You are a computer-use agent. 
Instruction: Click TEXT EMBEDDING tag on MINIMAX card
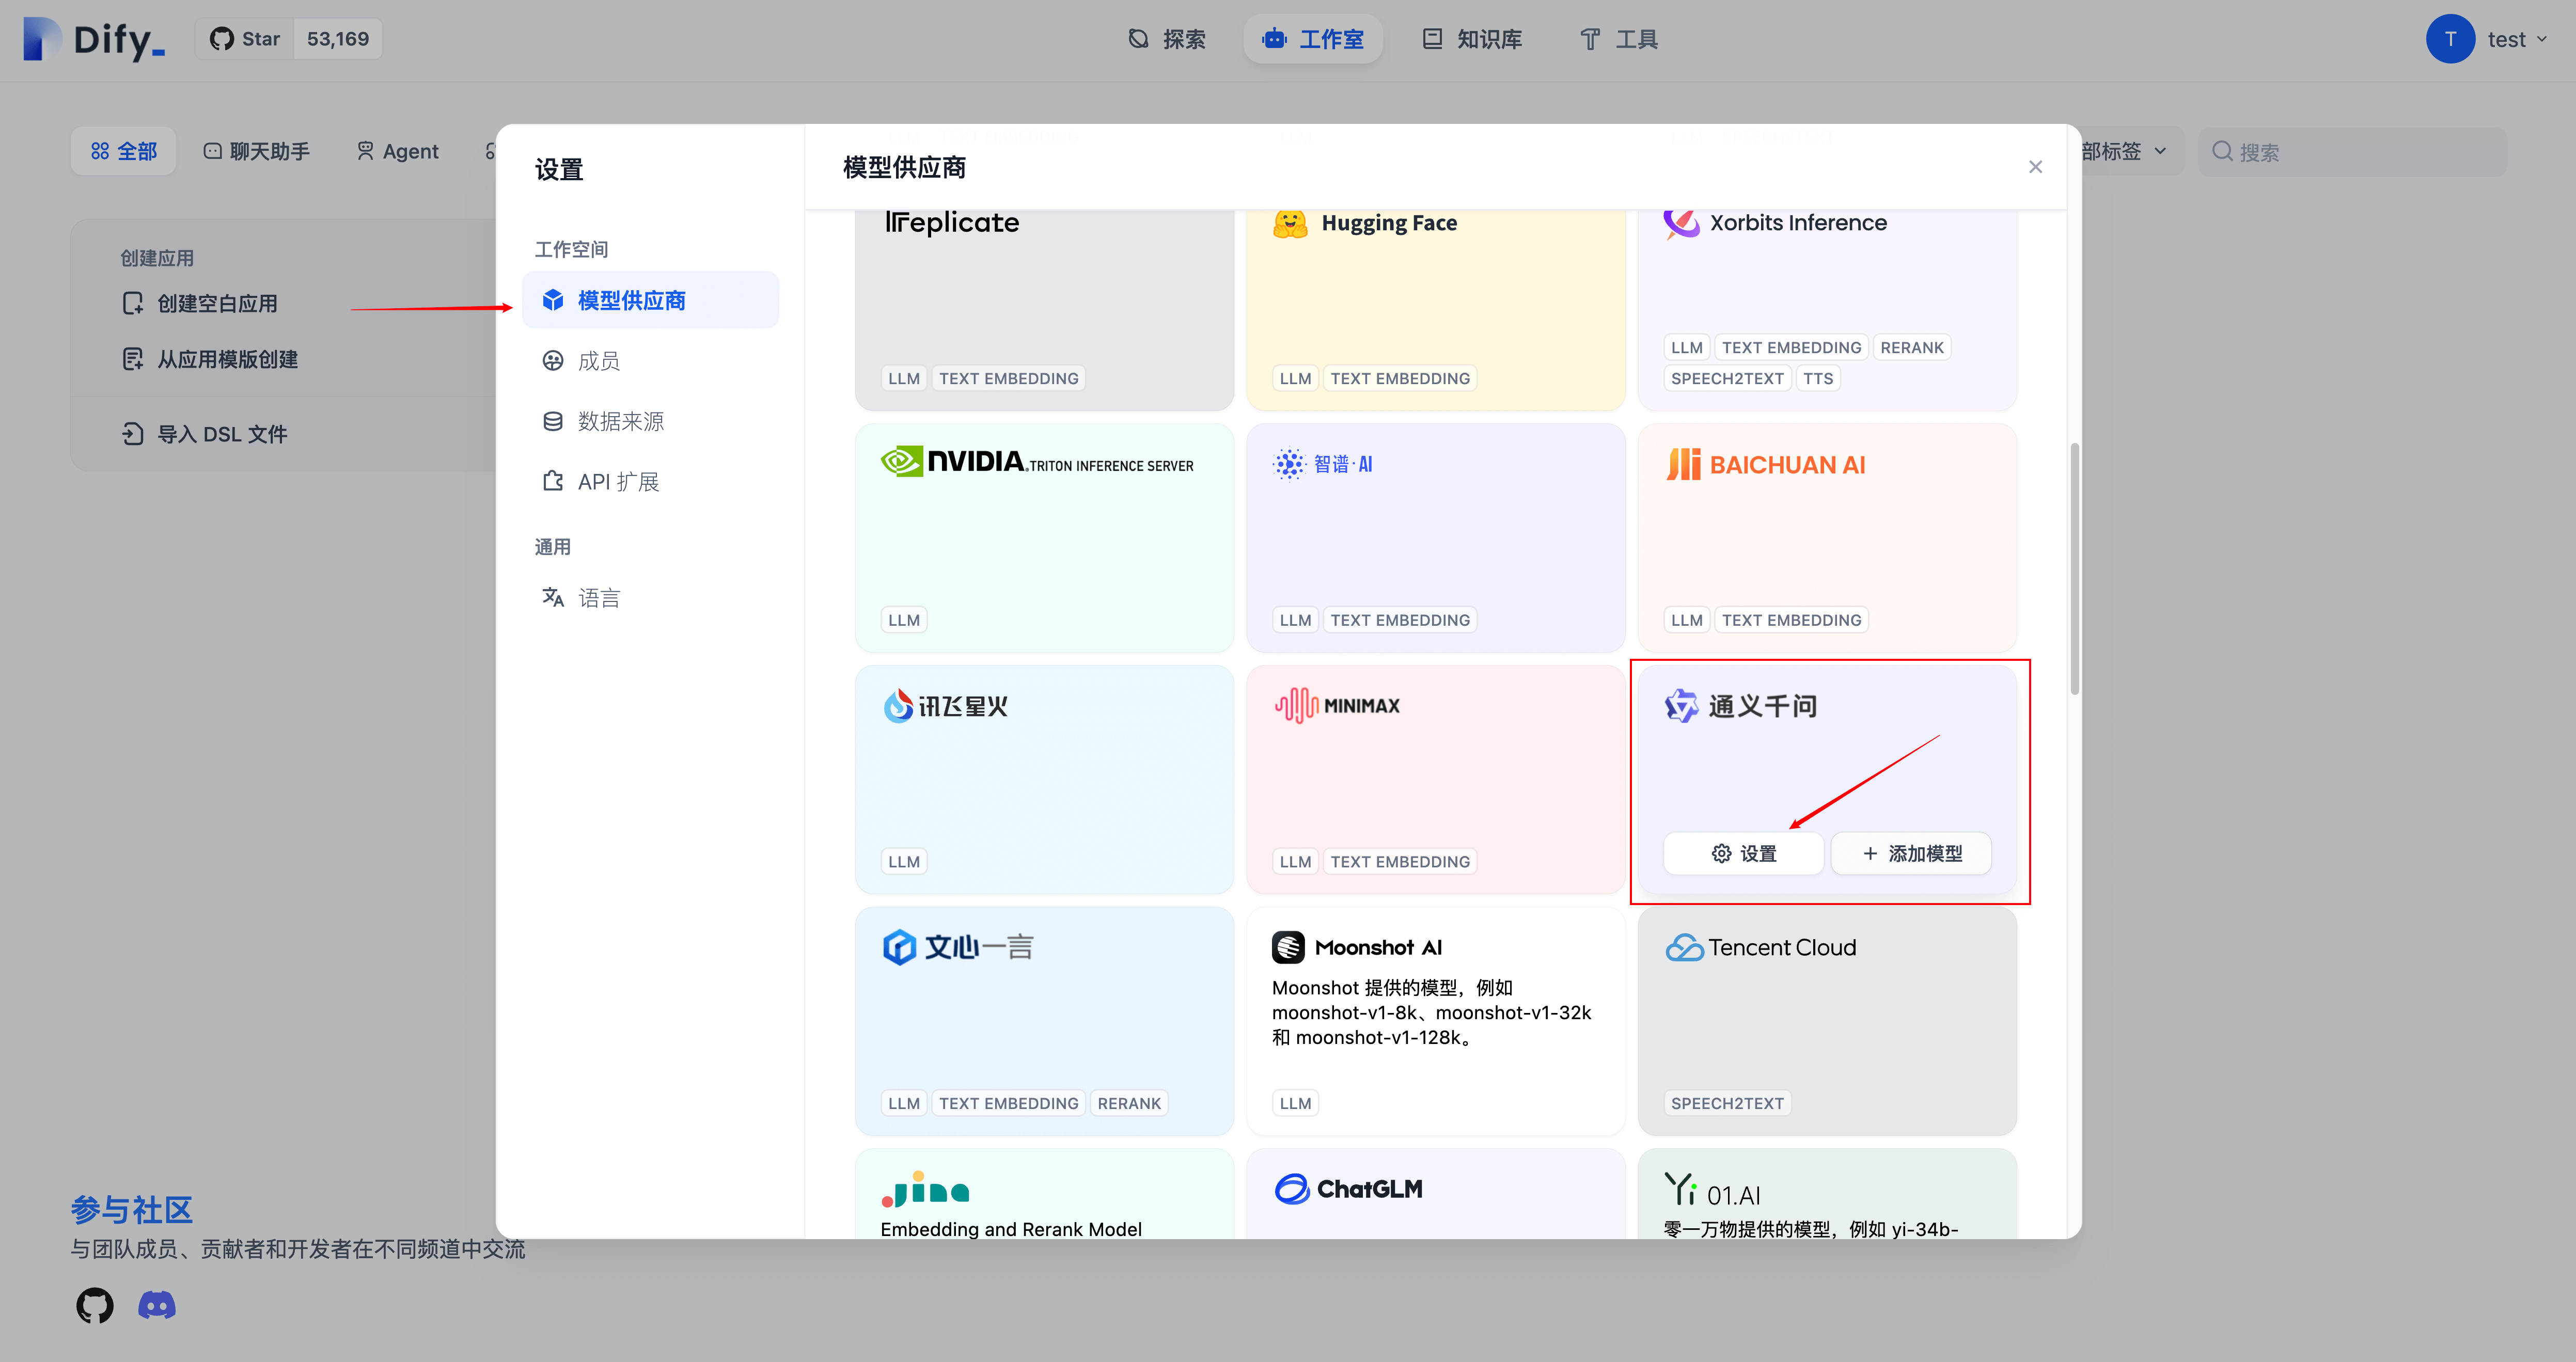[1399, 861]
